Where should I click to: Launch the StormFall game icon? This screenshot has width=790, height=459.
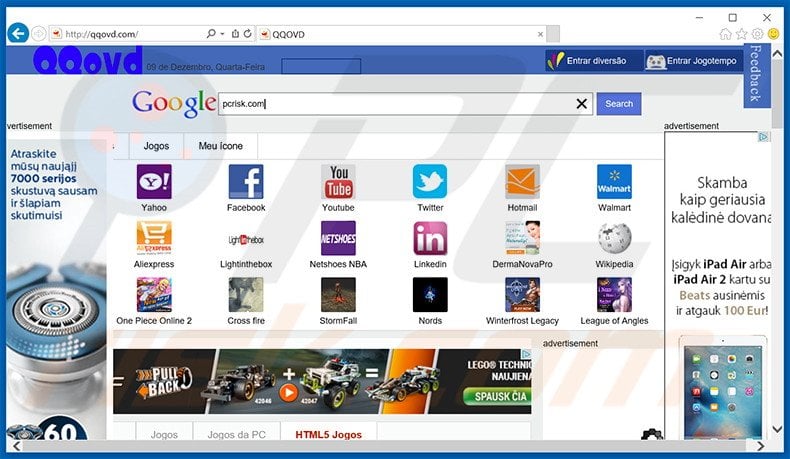(x=338, y=295)
